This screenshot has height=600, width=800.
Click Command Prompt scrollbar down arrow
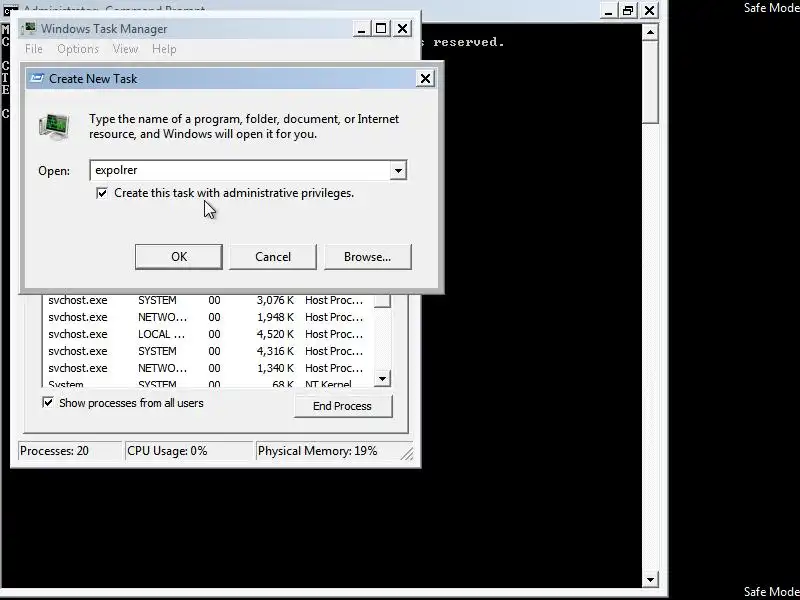point(650,580)
